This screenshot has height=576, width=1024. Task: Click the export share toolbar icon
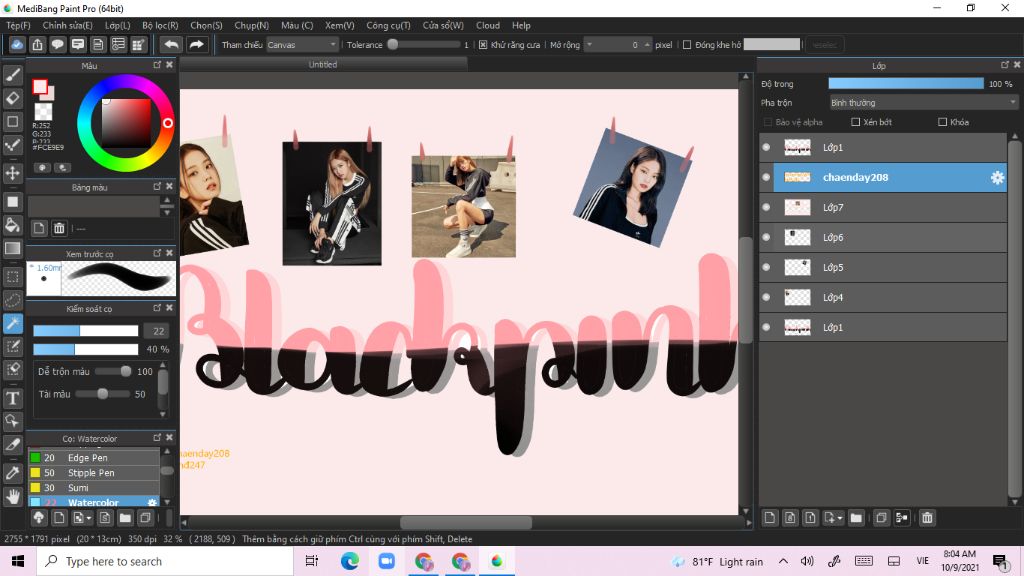tap(37, 44)
